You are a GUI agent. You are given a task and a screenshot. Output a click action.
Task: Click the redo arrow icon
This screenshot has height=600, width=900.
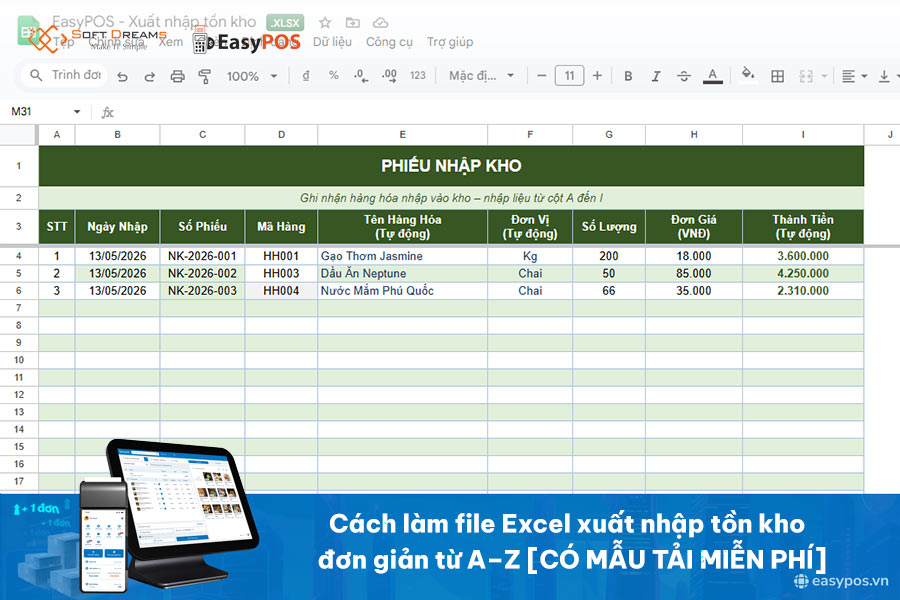(x=149, y=76)
